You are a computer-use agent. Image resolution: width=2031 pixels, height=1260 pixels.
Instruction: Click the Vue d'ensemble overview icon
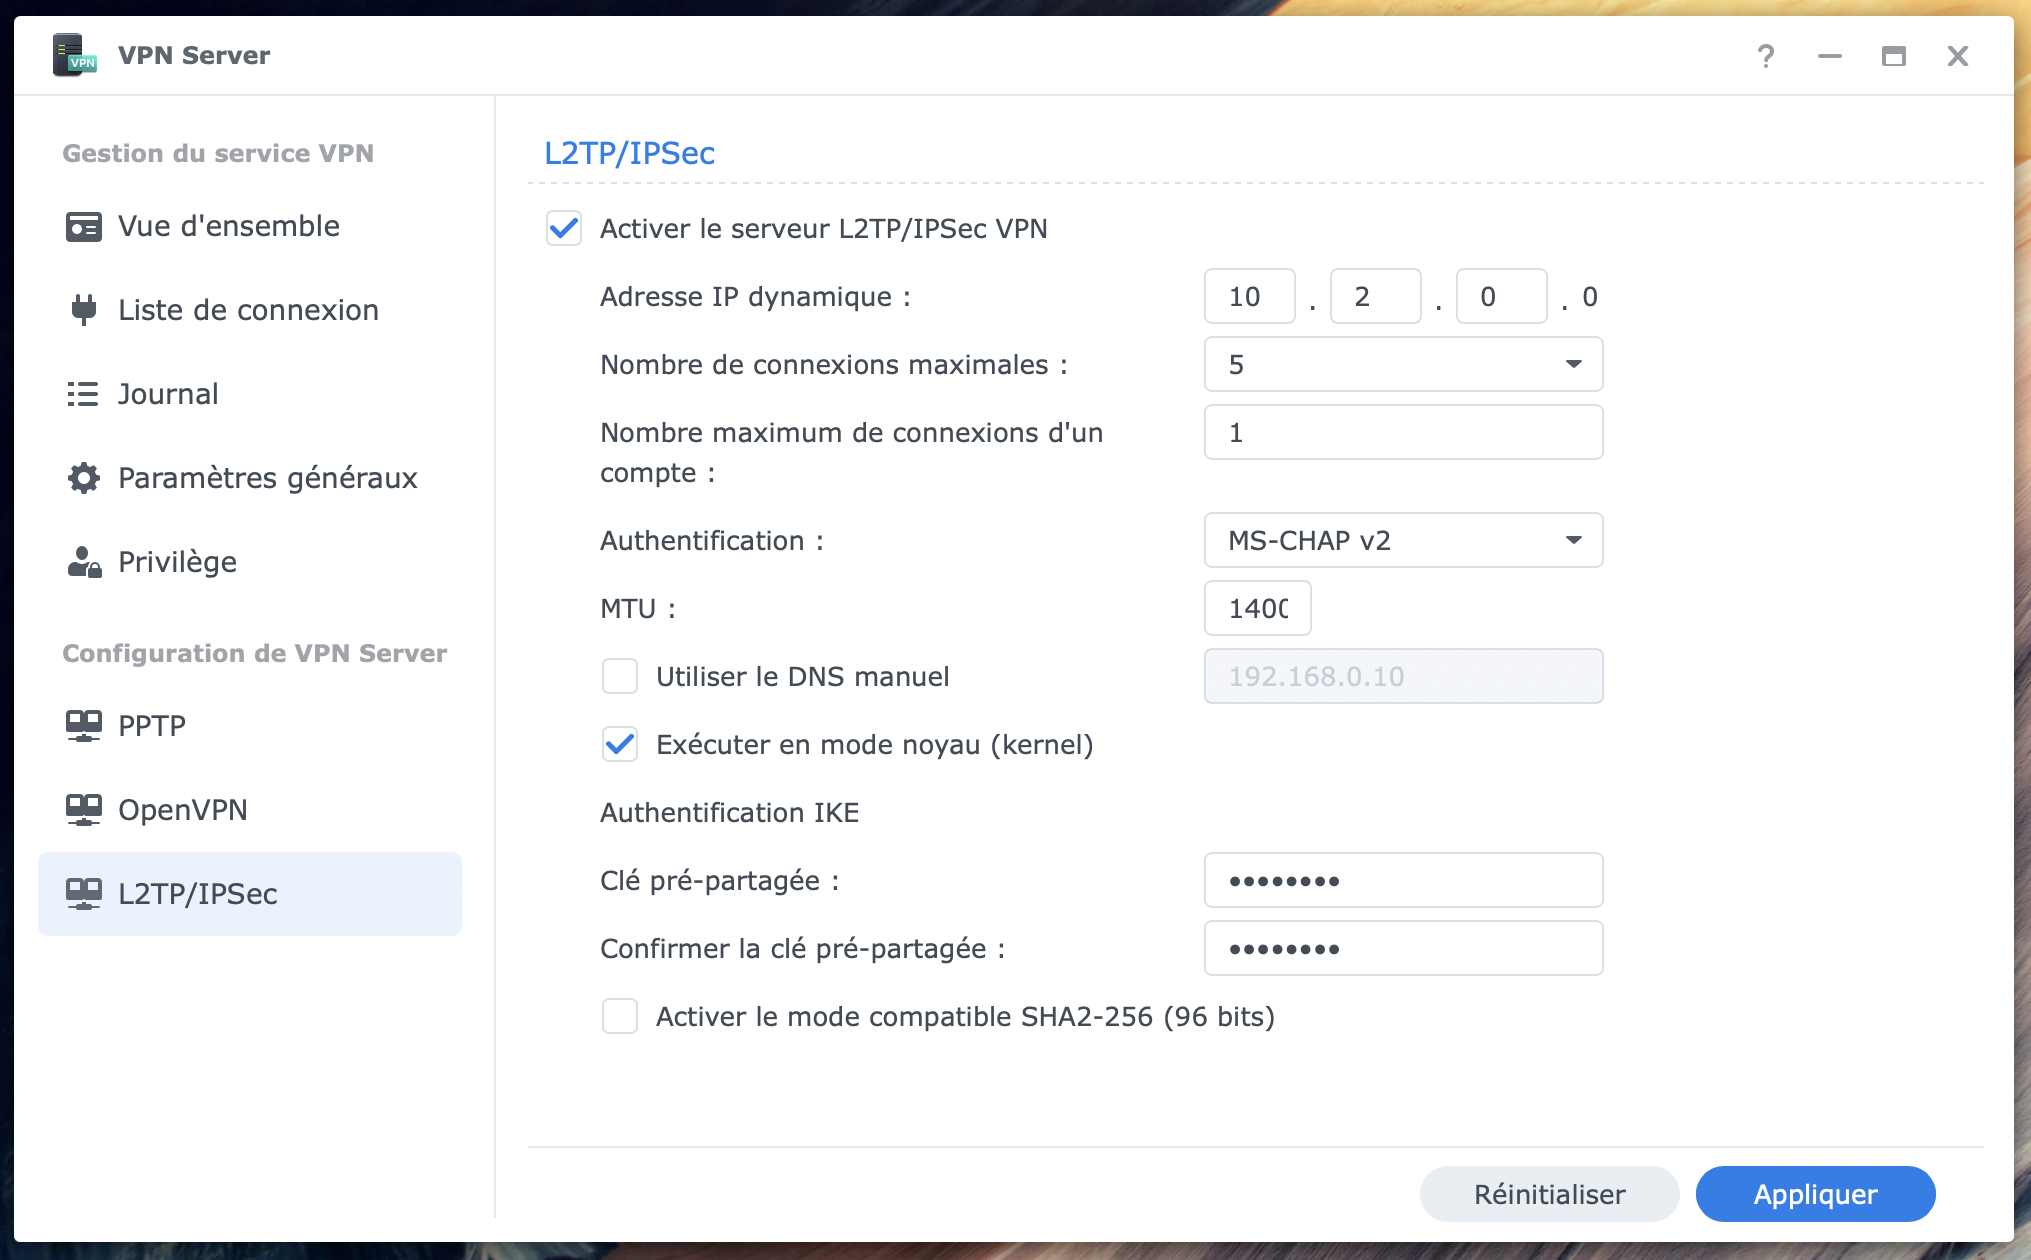pyautogui.click(x=83, y=227)
